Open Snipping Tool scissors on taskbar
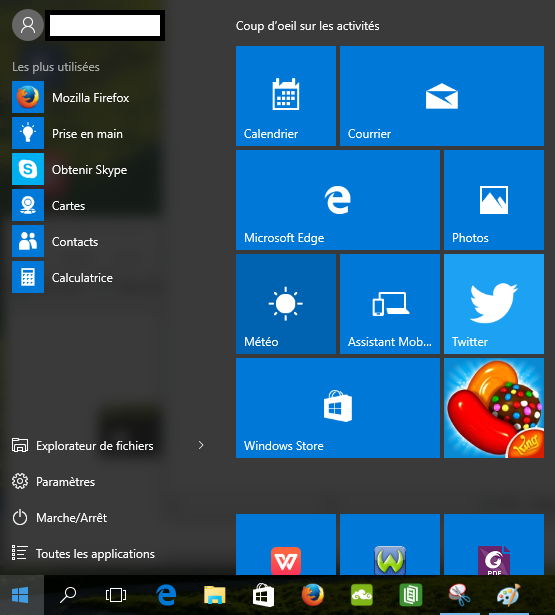The image size is (555, 615). pyautogui.click(x=459, y=595)
